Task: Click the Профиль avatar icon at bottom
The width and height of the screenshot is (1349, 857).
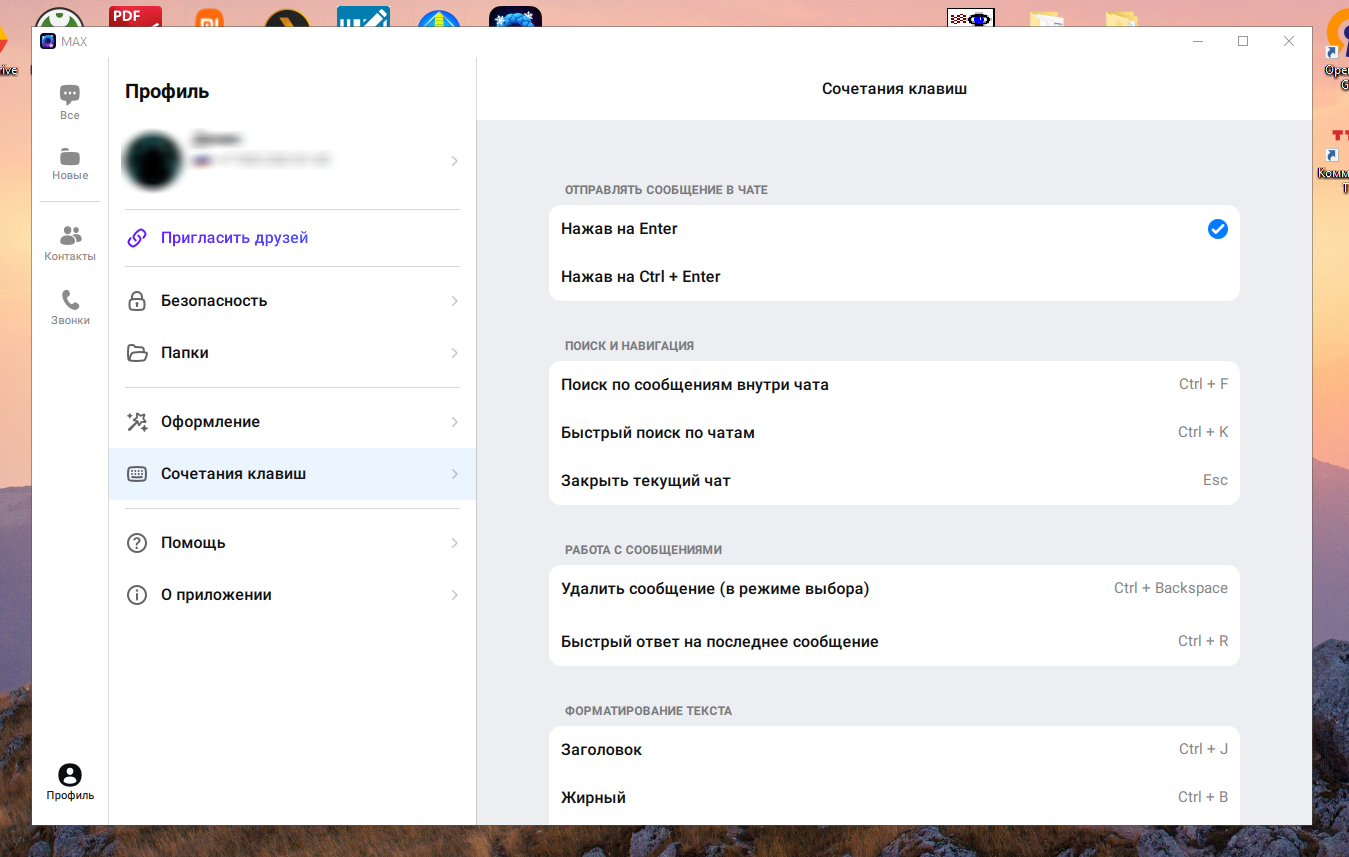Action: pyautogui.click(x=70, y=776)
